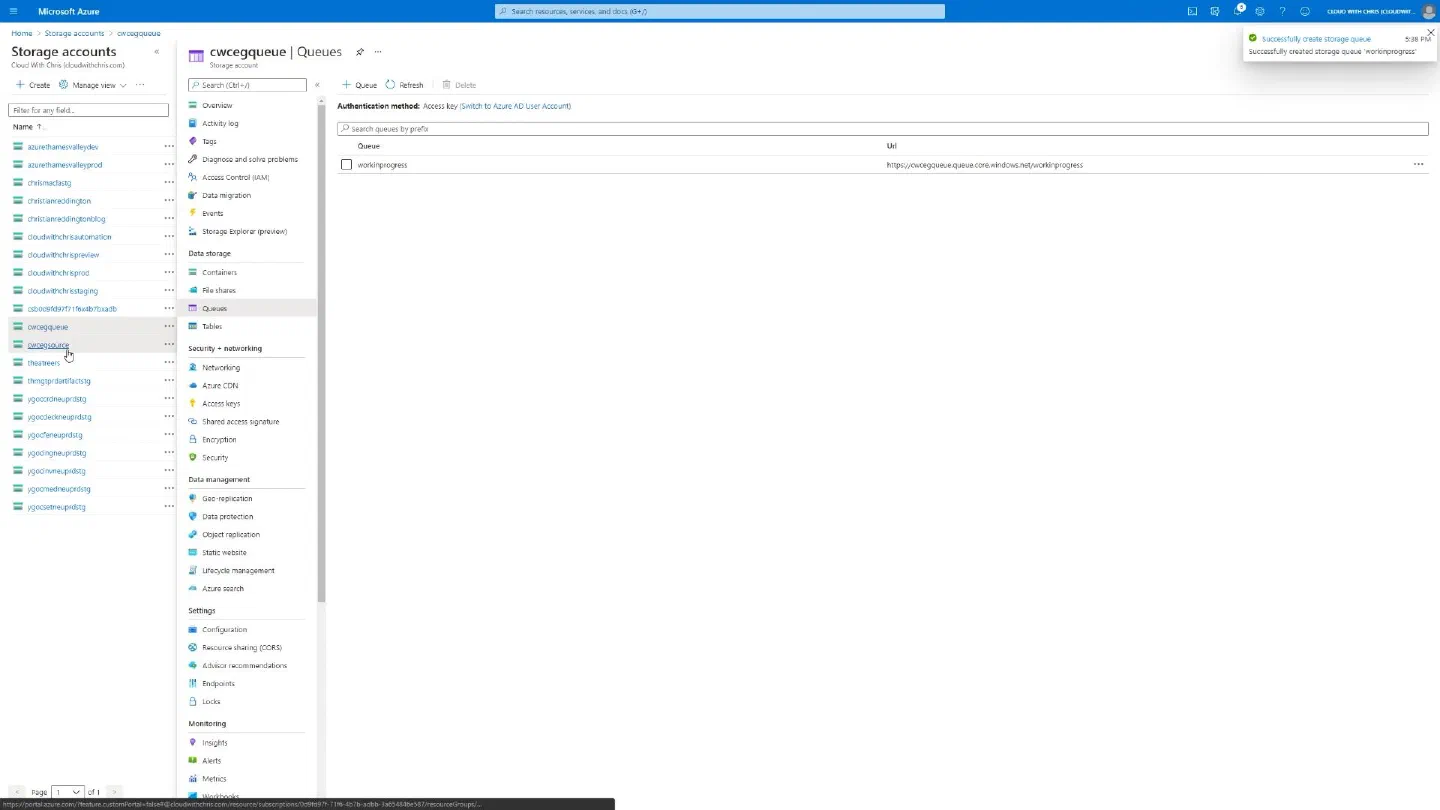Viewport: 1440px width, 810px height.
Task: Open more options next to the Queues title
Action: 378,52
